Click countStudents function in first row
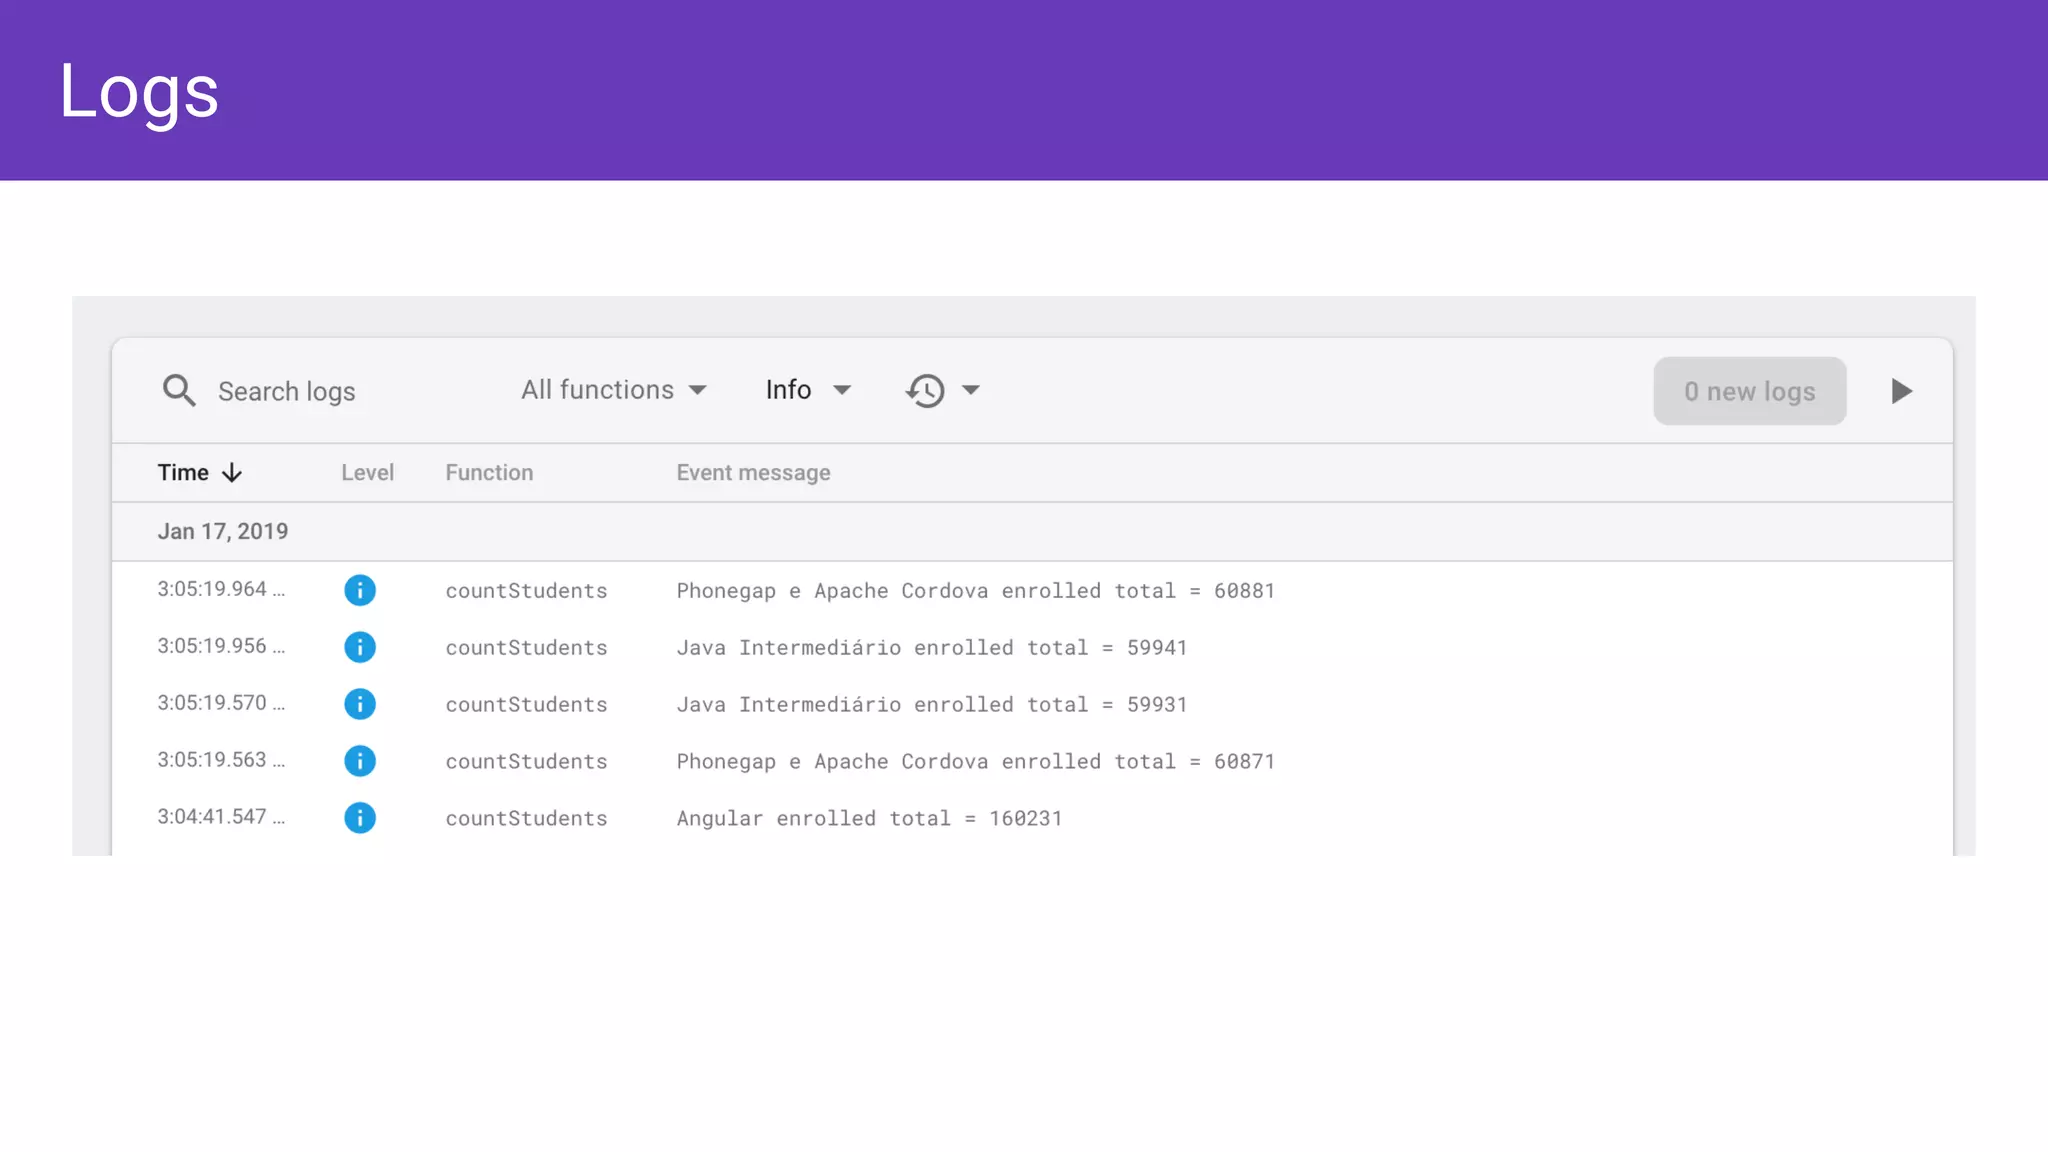The image size is (2048, 1152). (526, 591)
